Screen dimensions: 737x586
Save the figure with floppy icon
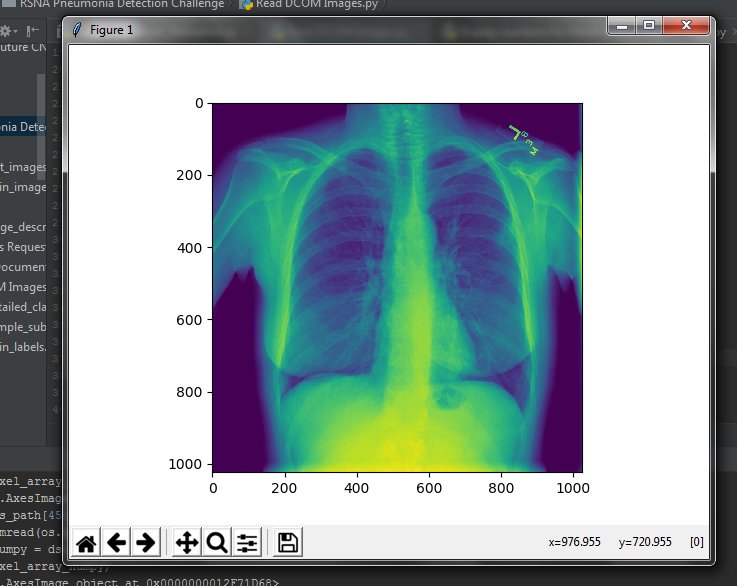[288, 543]
